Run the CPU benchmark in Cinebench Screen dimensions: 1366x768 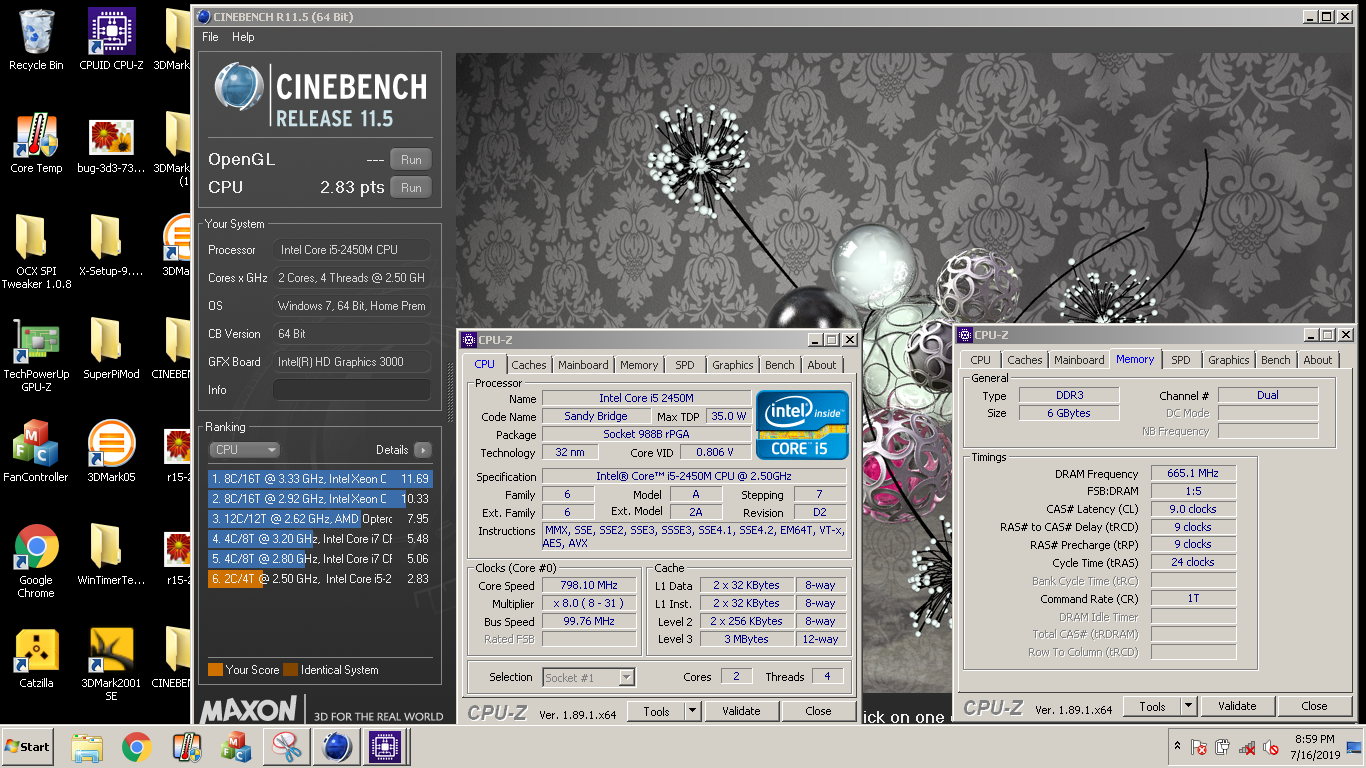coord(411,188)
